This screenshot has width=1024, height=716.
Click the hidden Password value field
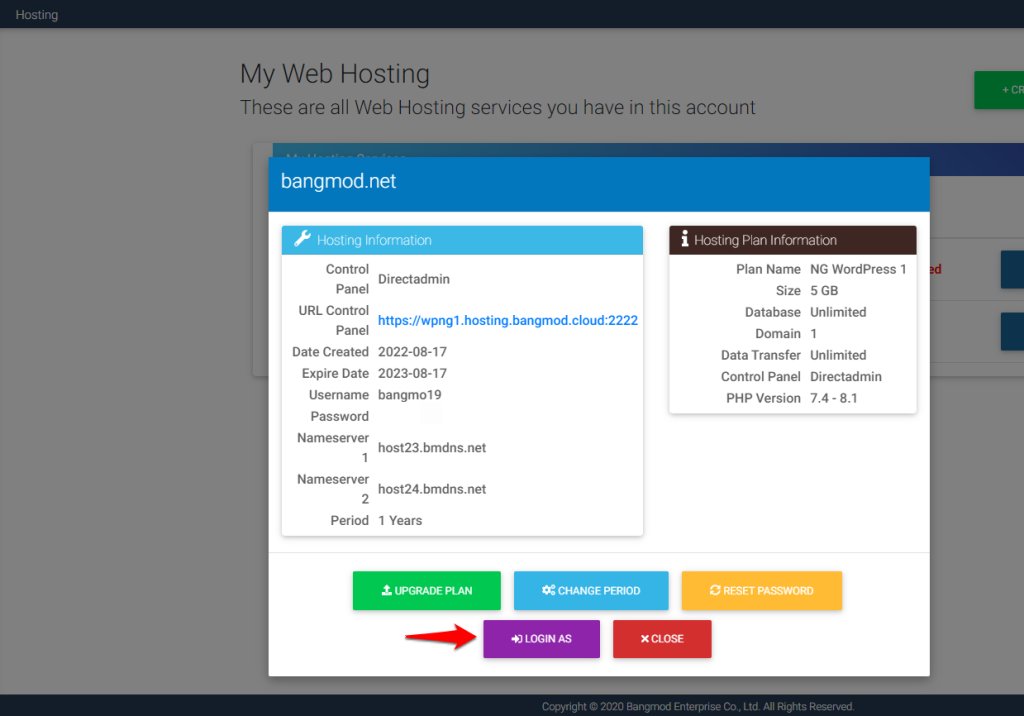pyautogui.click(x=430, y=416)
